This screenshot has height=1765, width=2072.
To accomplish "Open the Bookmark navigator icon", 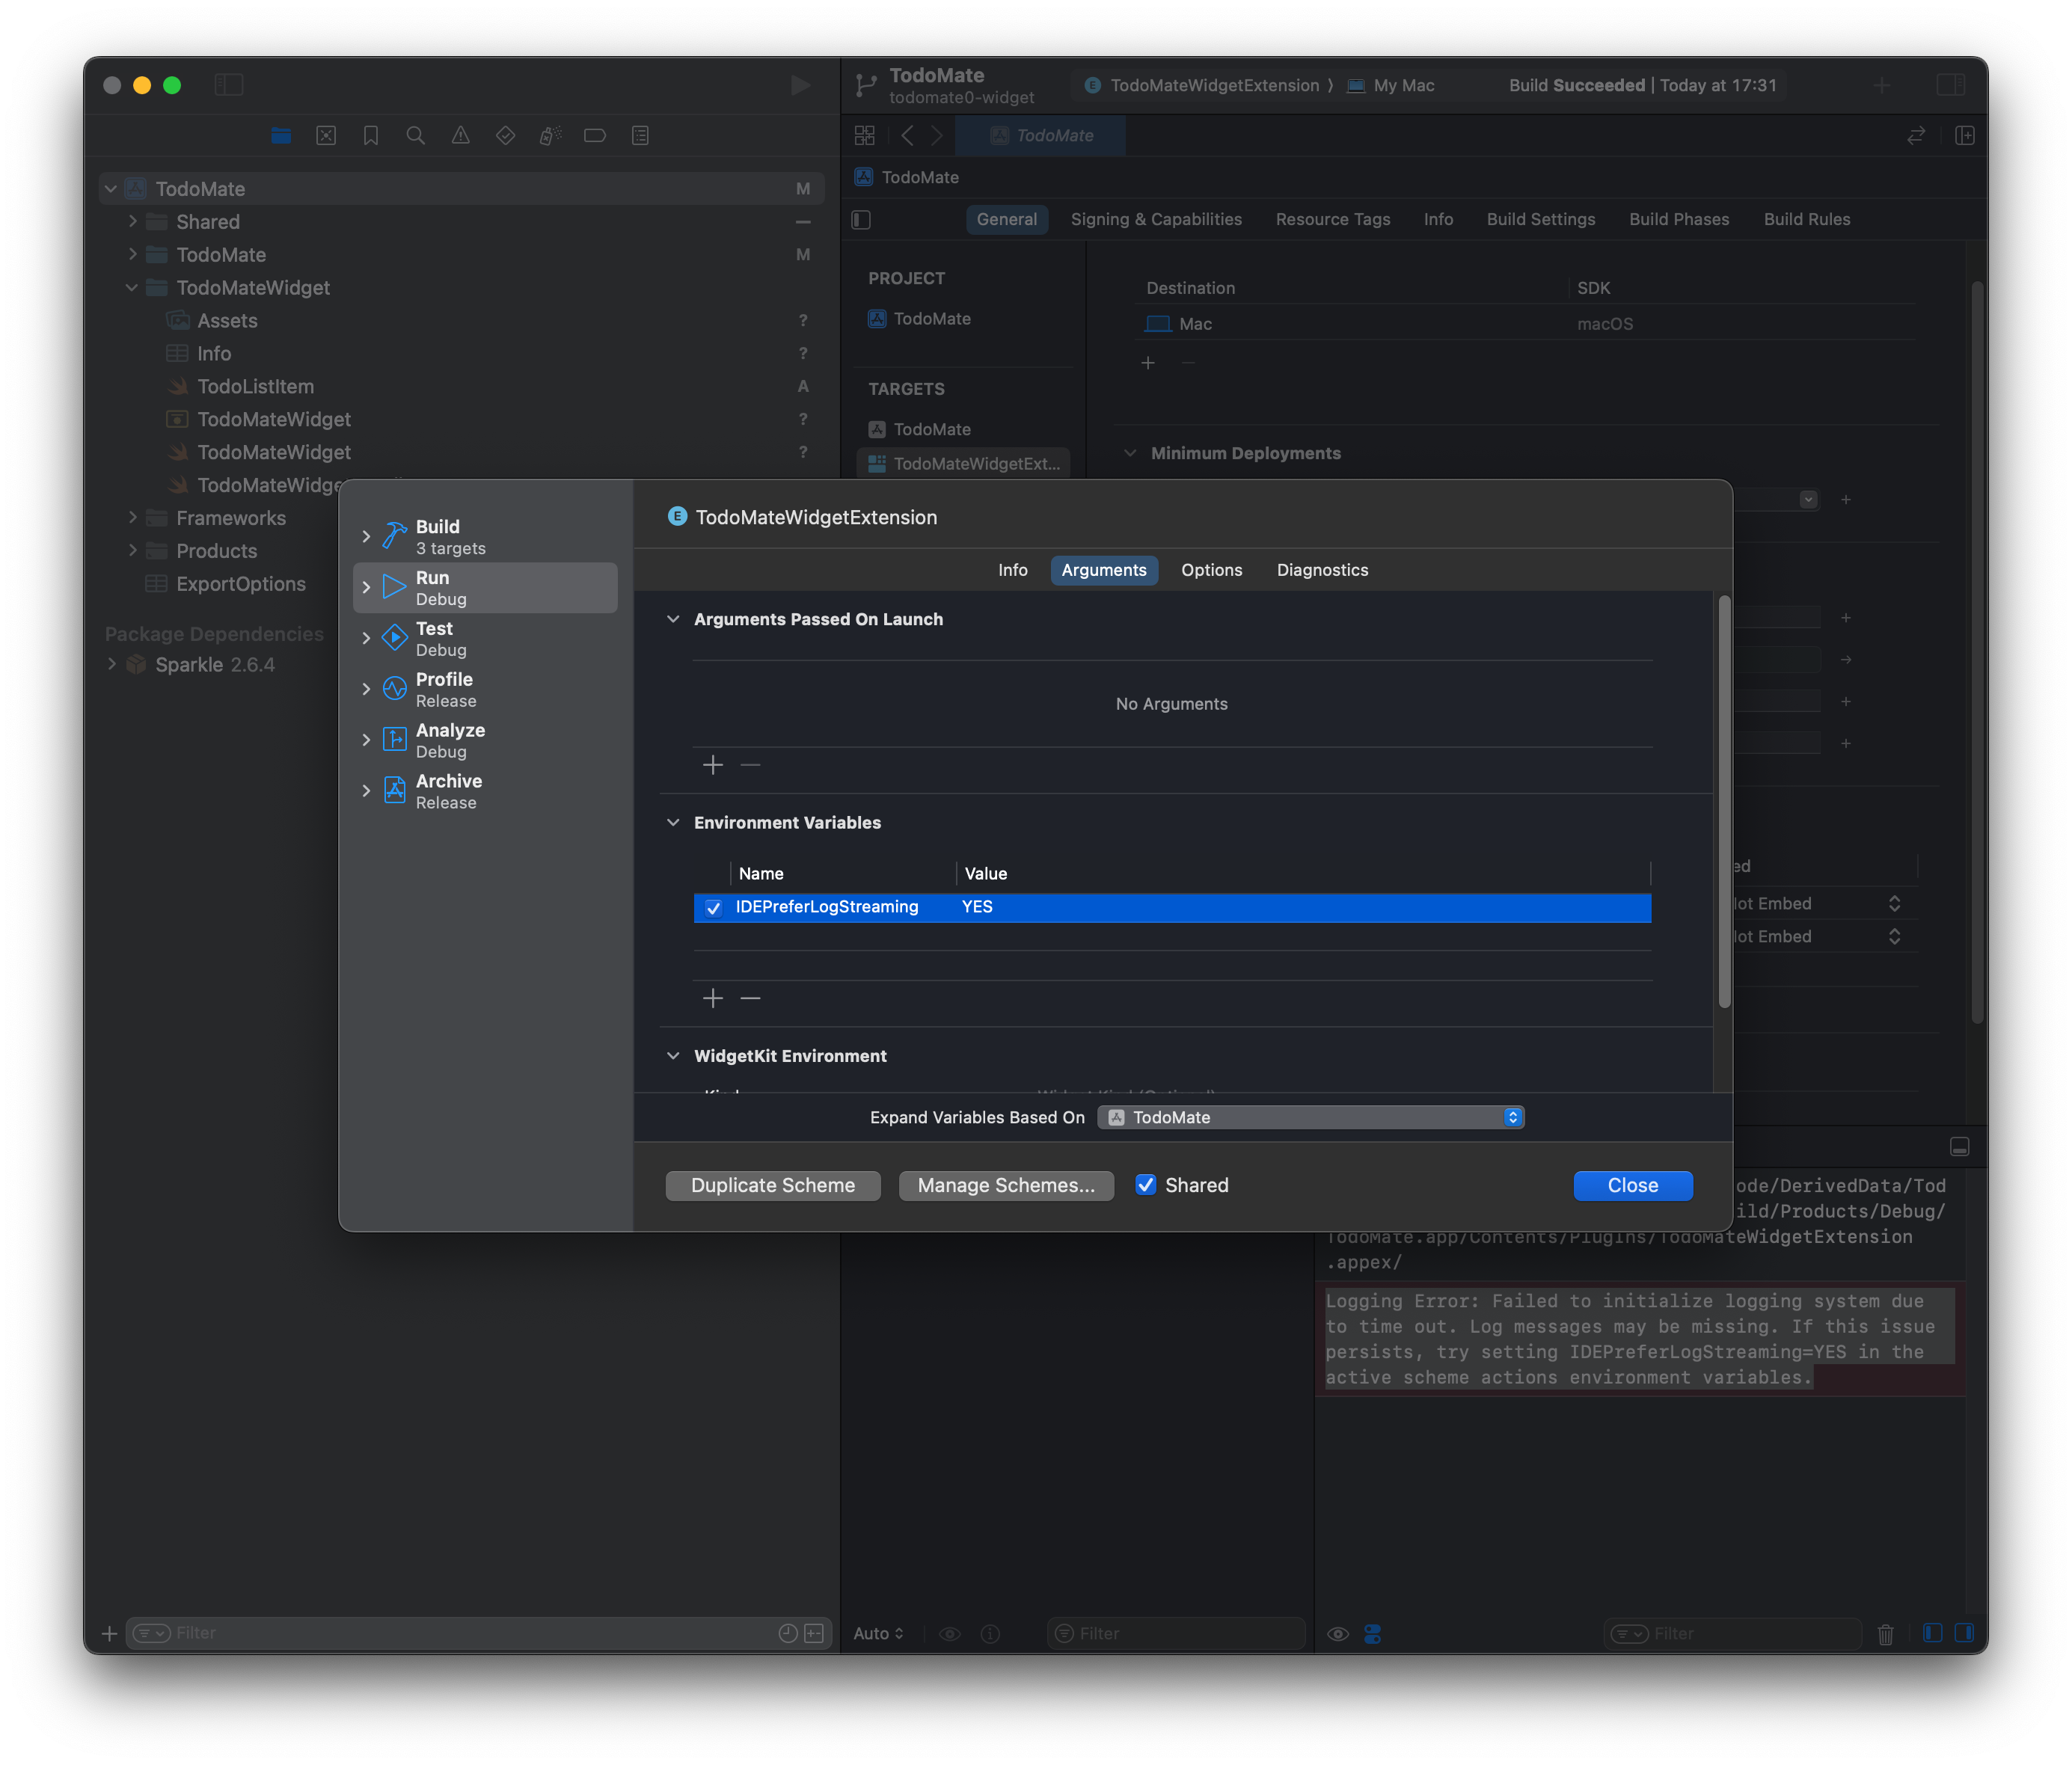I will (x=371, y=135).
